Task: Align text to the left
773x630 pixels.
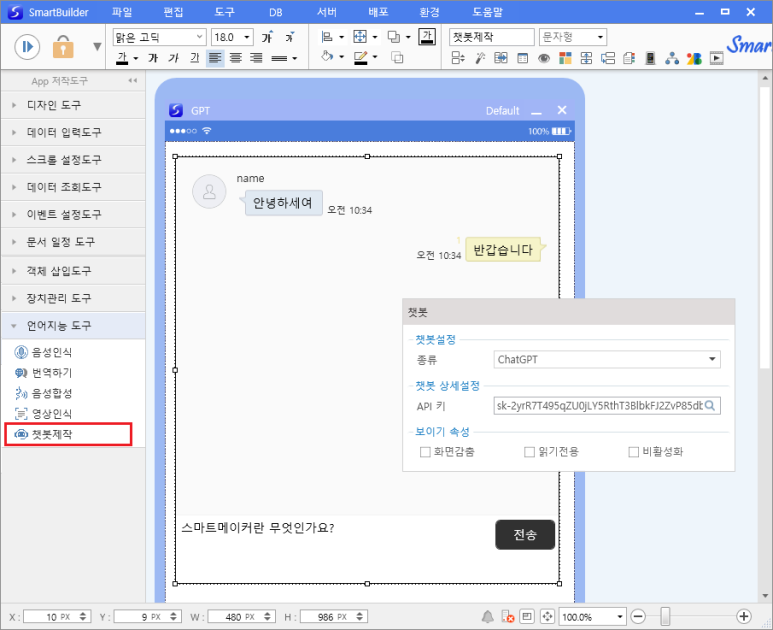Action: point(215,58)
